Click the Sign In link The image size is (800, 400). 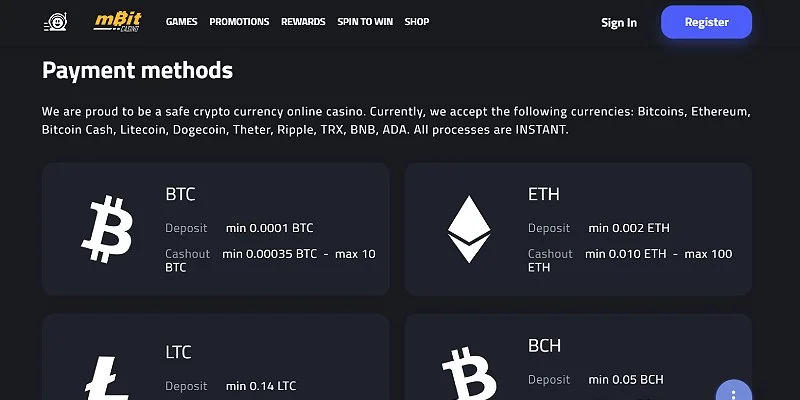pos(619,22)
